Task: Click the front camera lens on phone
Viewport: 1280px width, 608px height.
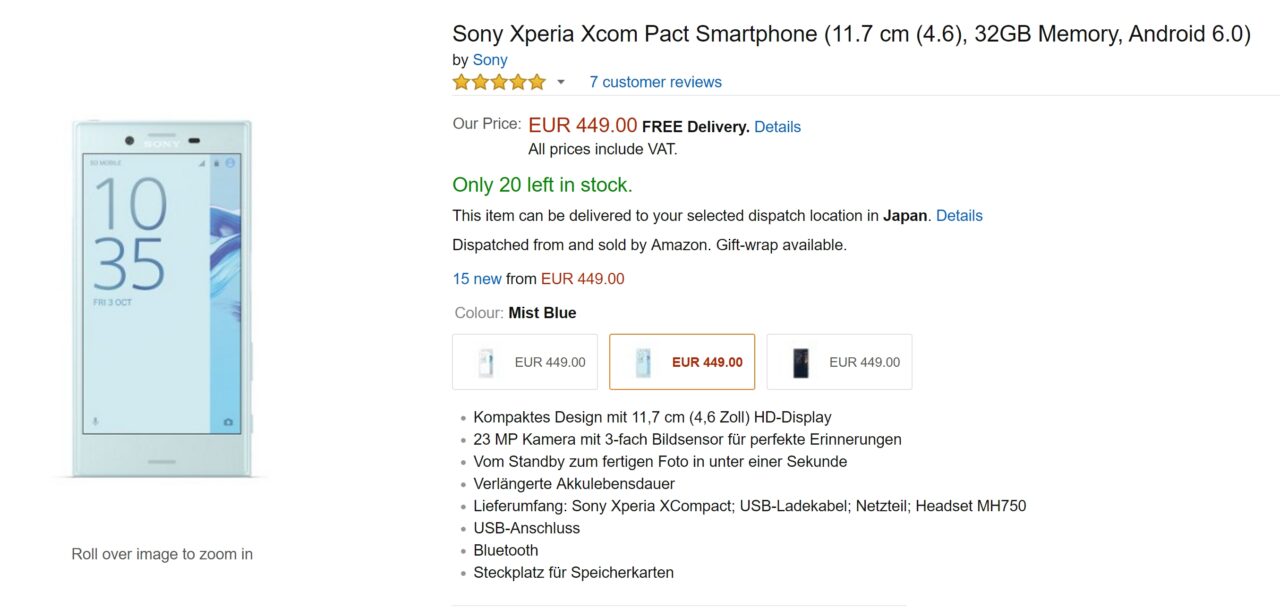Action: [x=130, y=140]
